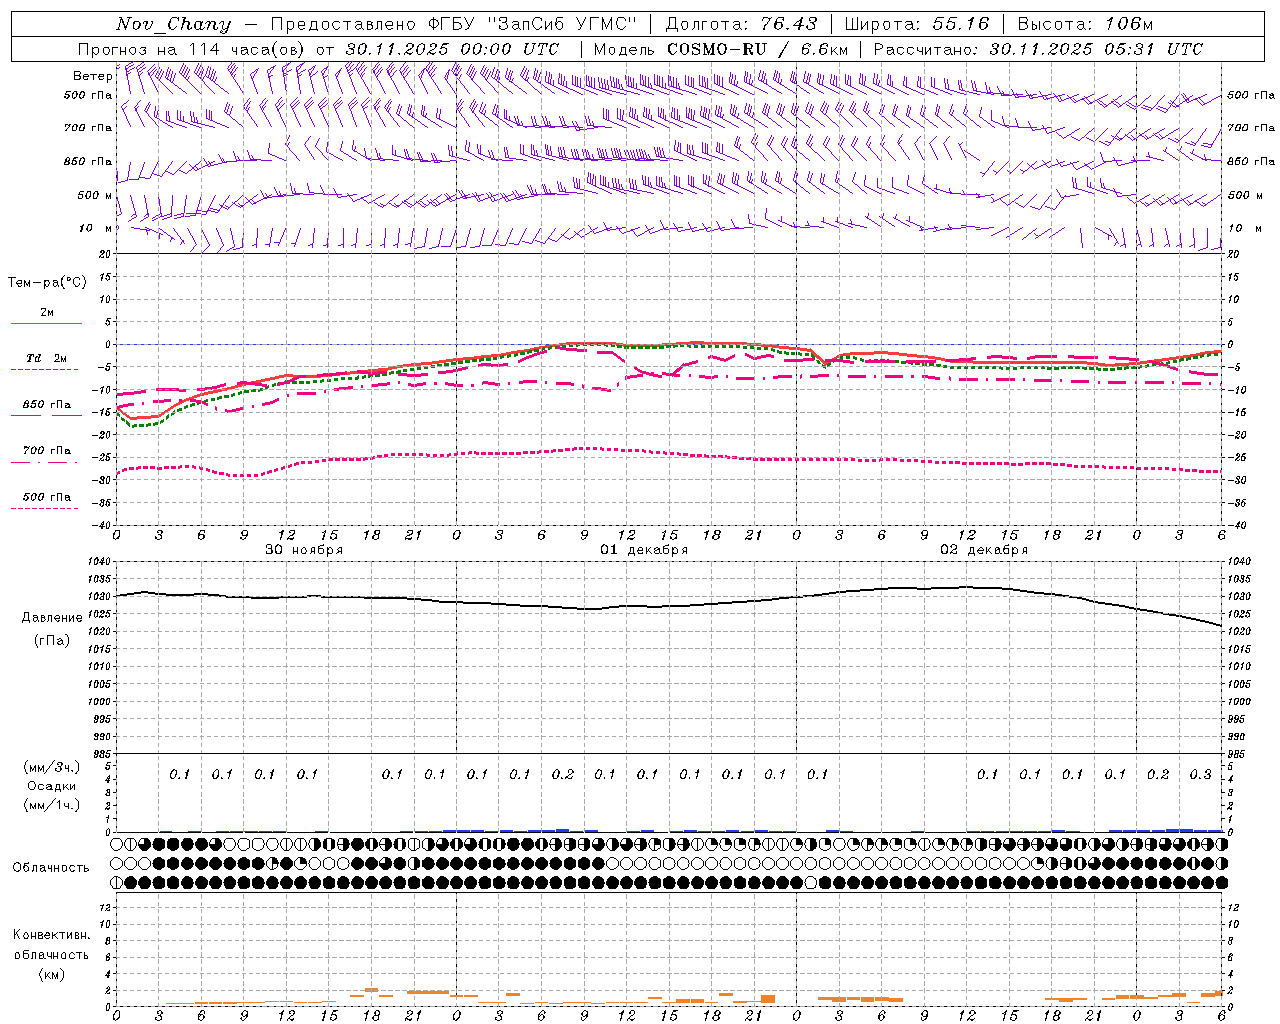Viewport: 1280px width, 1024px height.
Task: Click the 'Ветер' wind panel label
Action: [x=92, y=76]
